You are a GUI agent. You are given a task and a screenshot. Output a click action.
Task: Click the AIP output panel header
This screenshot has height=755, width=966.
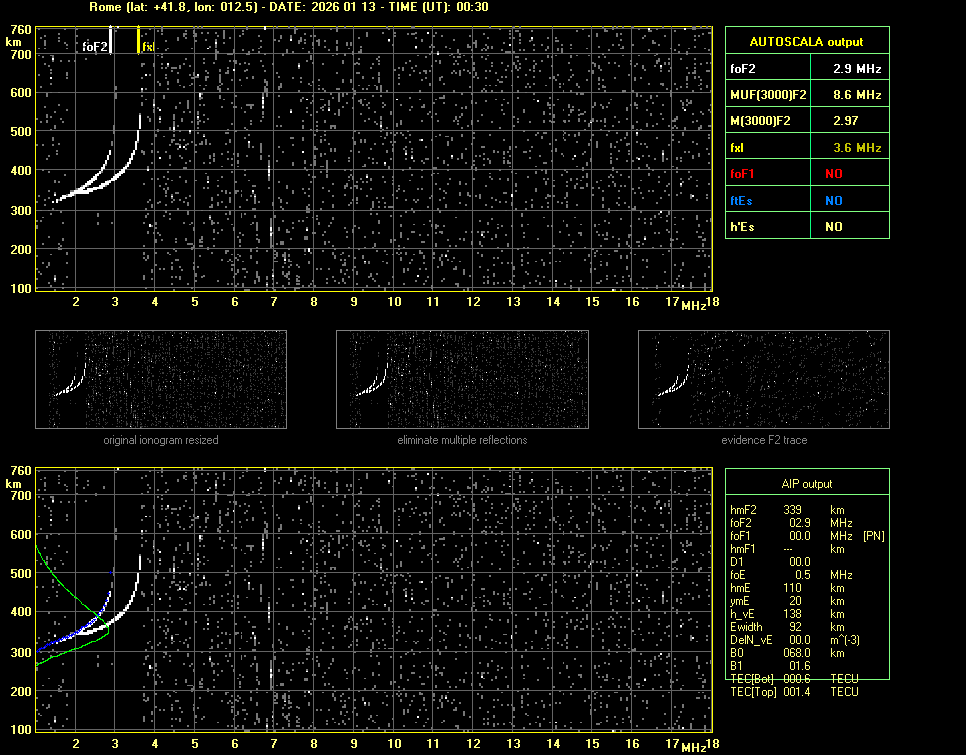[807, 484]
